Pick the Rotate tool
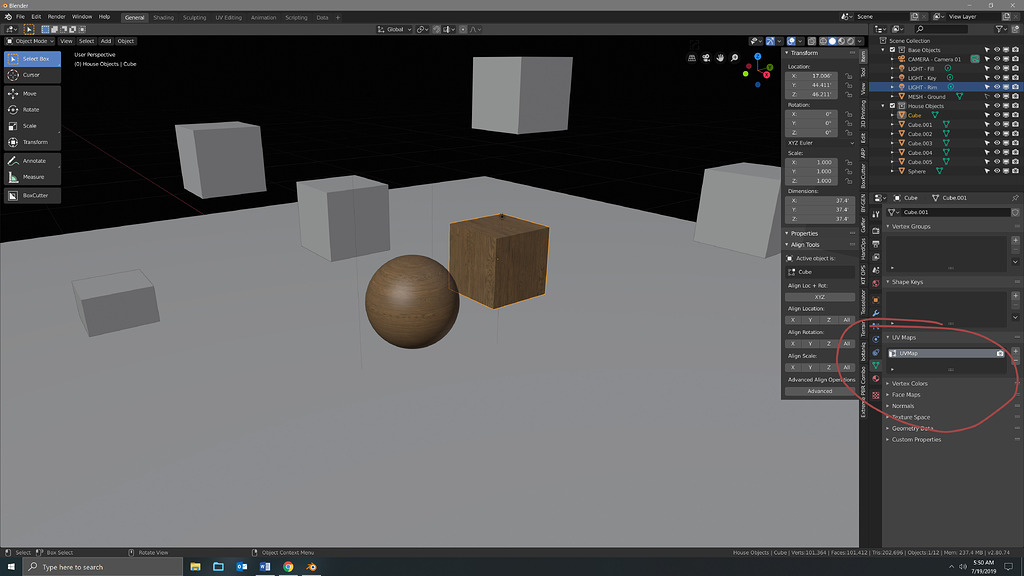The image size is (1024, 576). (32, 110)
